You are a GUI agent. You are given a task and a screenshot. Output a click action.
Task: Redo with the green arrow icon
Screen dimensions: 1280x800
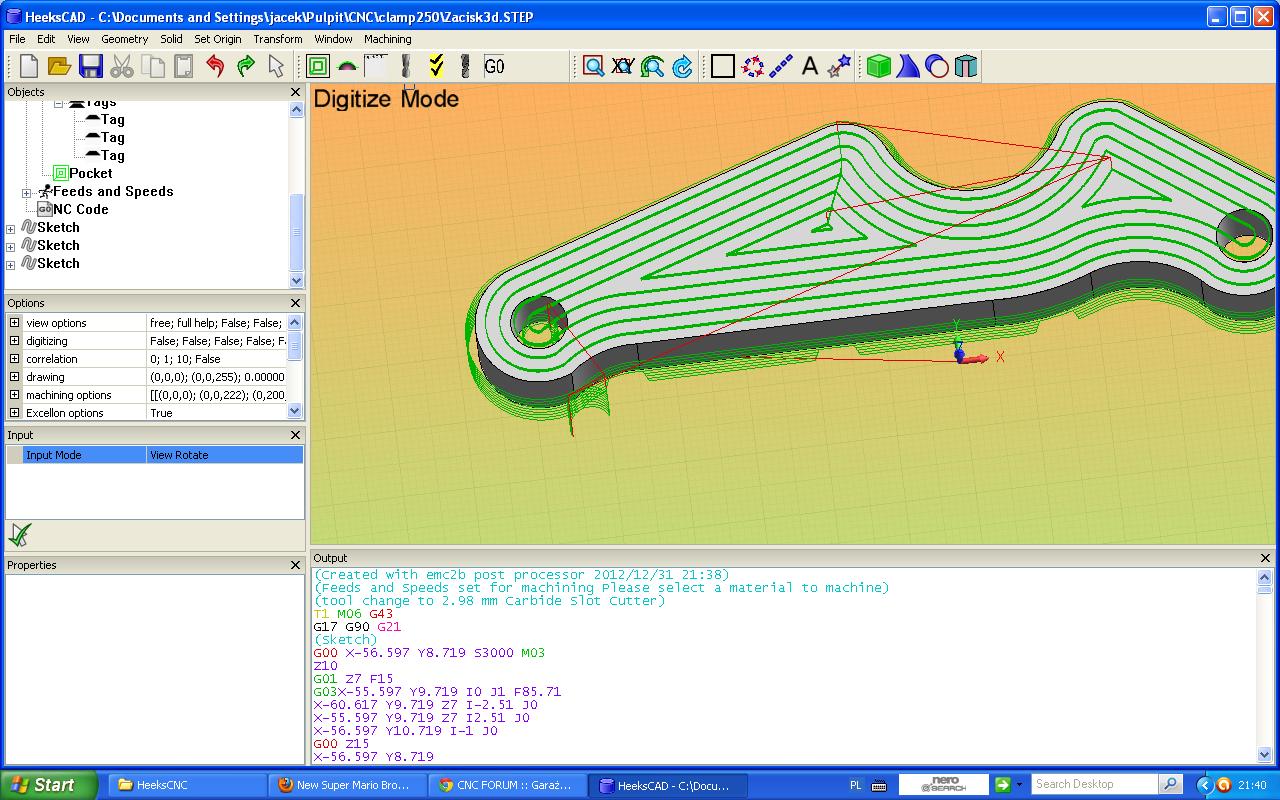(246, 66)
